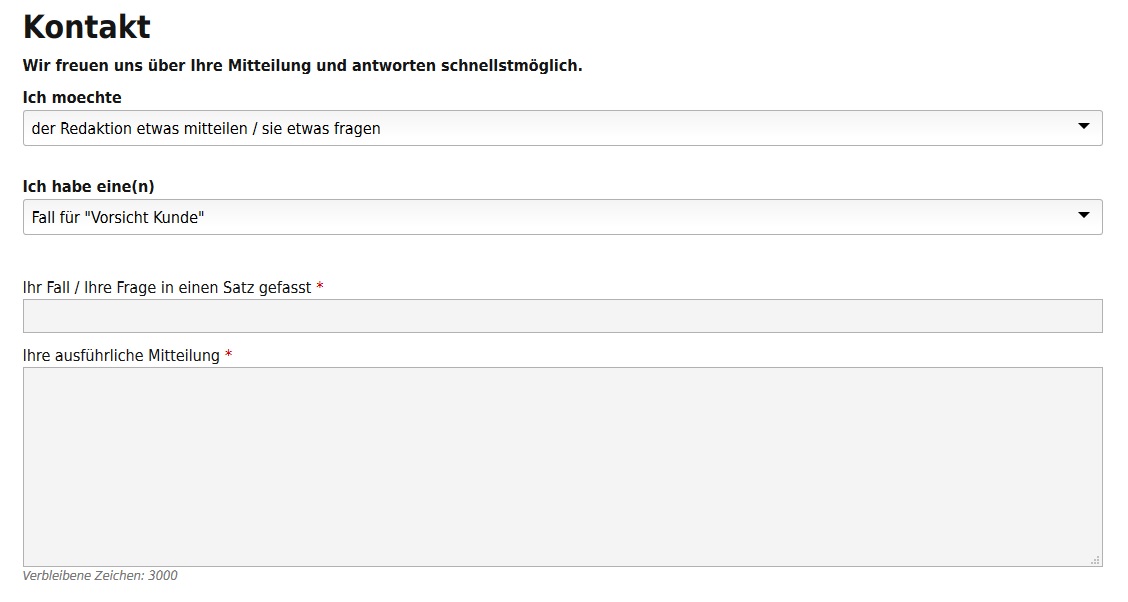Click label 'Ihr Fall / Ihre Frage in einen Satz gefasst'
Screen dimensions: 1128x602
pyautogui.click(x=167, y=288)
